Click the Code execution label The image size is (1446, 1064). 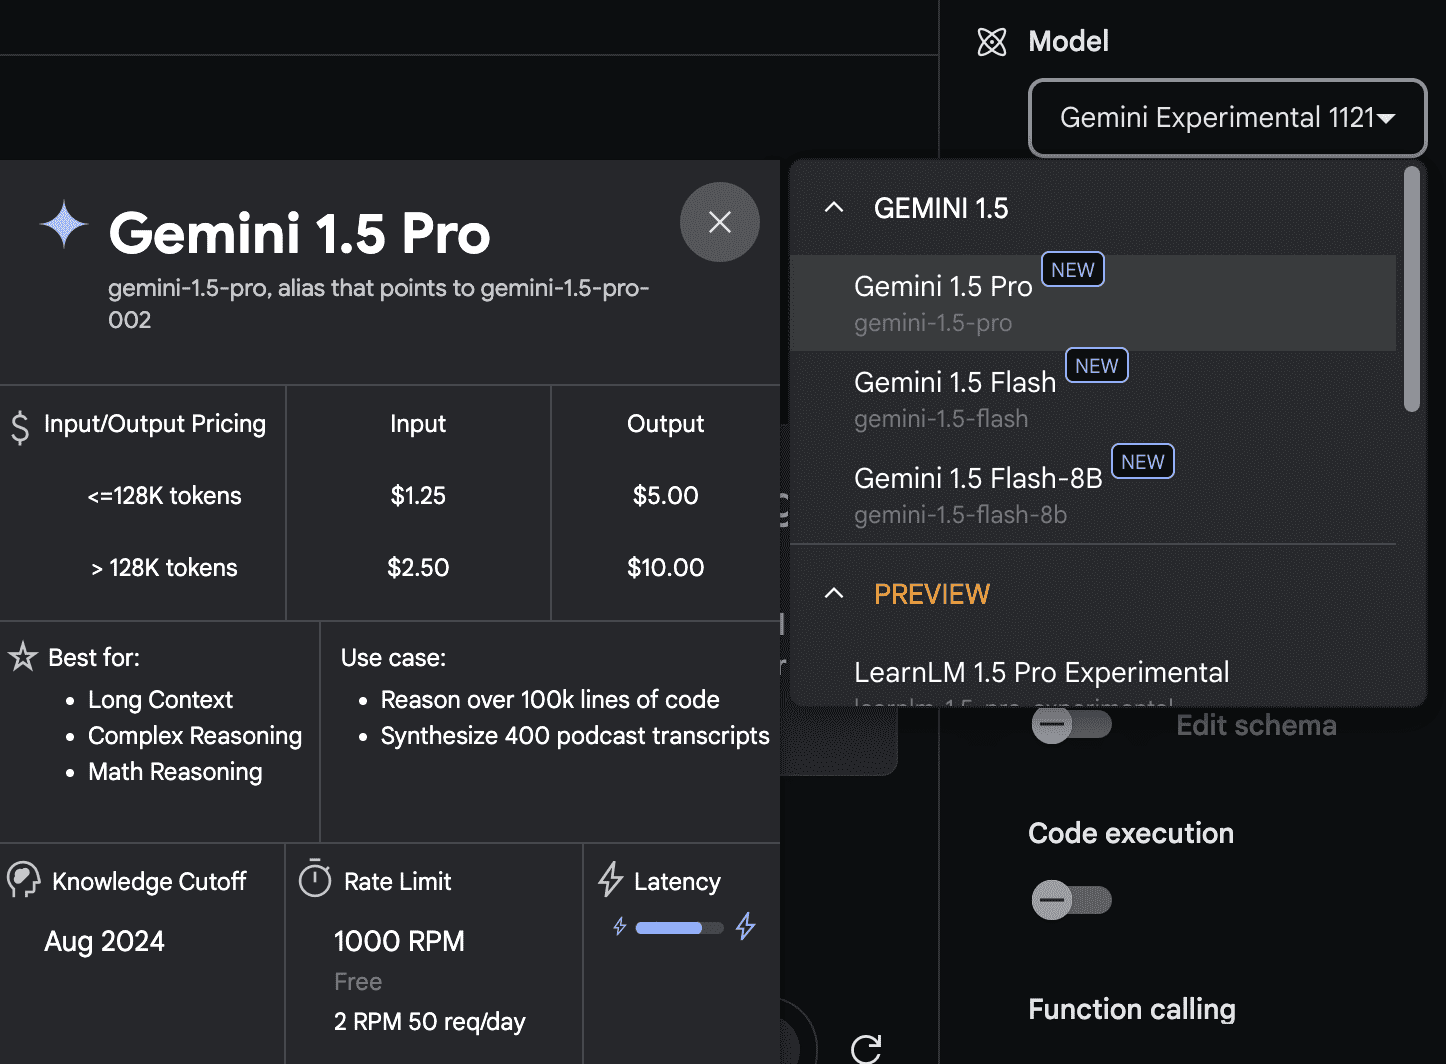click(1131, 833)
